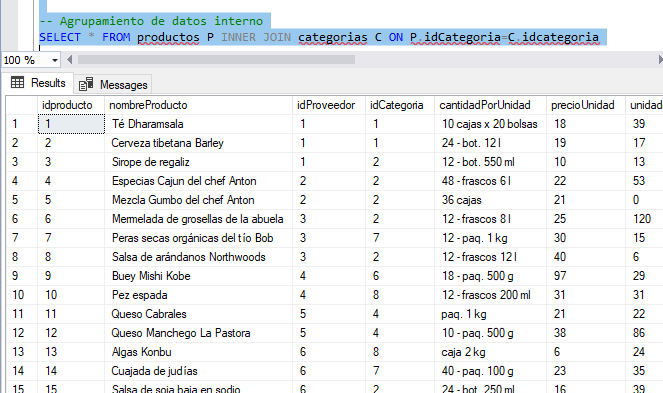Click the 'Queso Cabrales' cell
Viewport: 663px width, 393px height.
click(x=198, y=314)
